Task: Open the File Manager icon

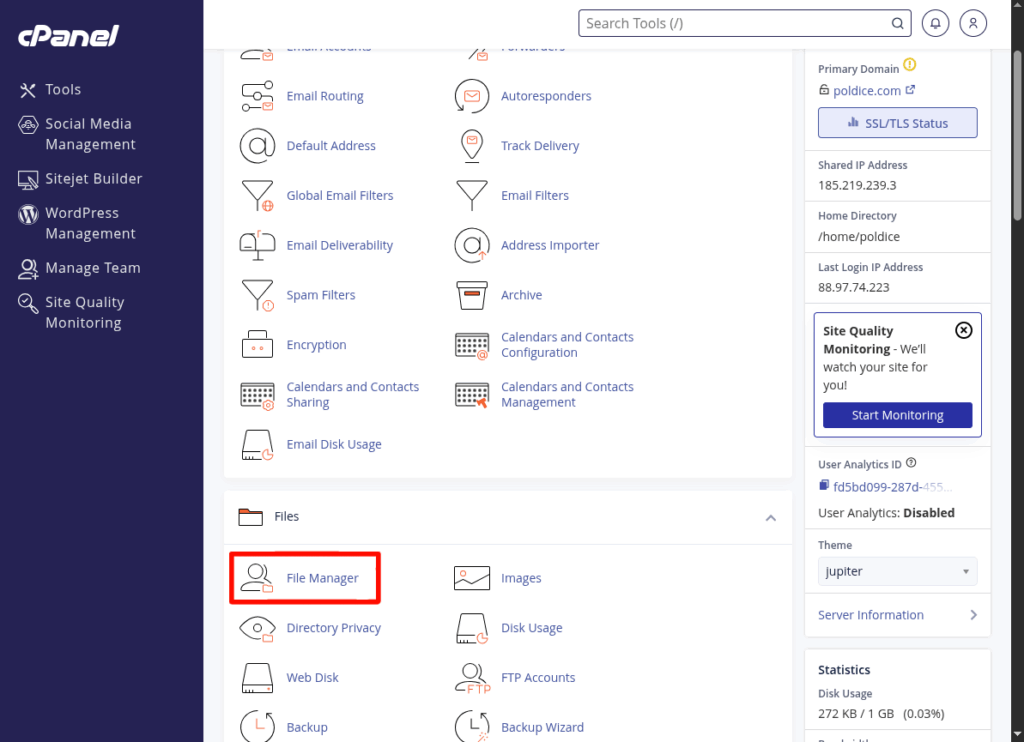Action: (x=257, y=578)
